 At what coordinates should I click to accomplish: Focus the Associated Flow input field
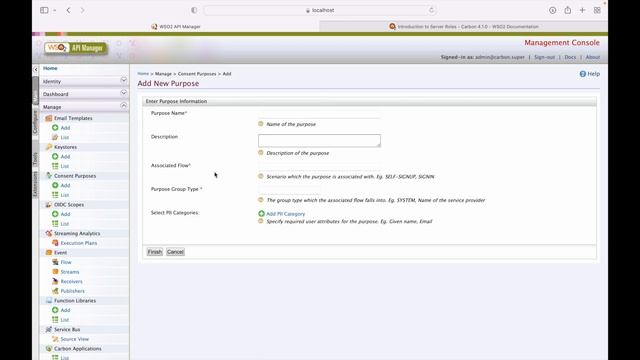(x=319, y=166)
